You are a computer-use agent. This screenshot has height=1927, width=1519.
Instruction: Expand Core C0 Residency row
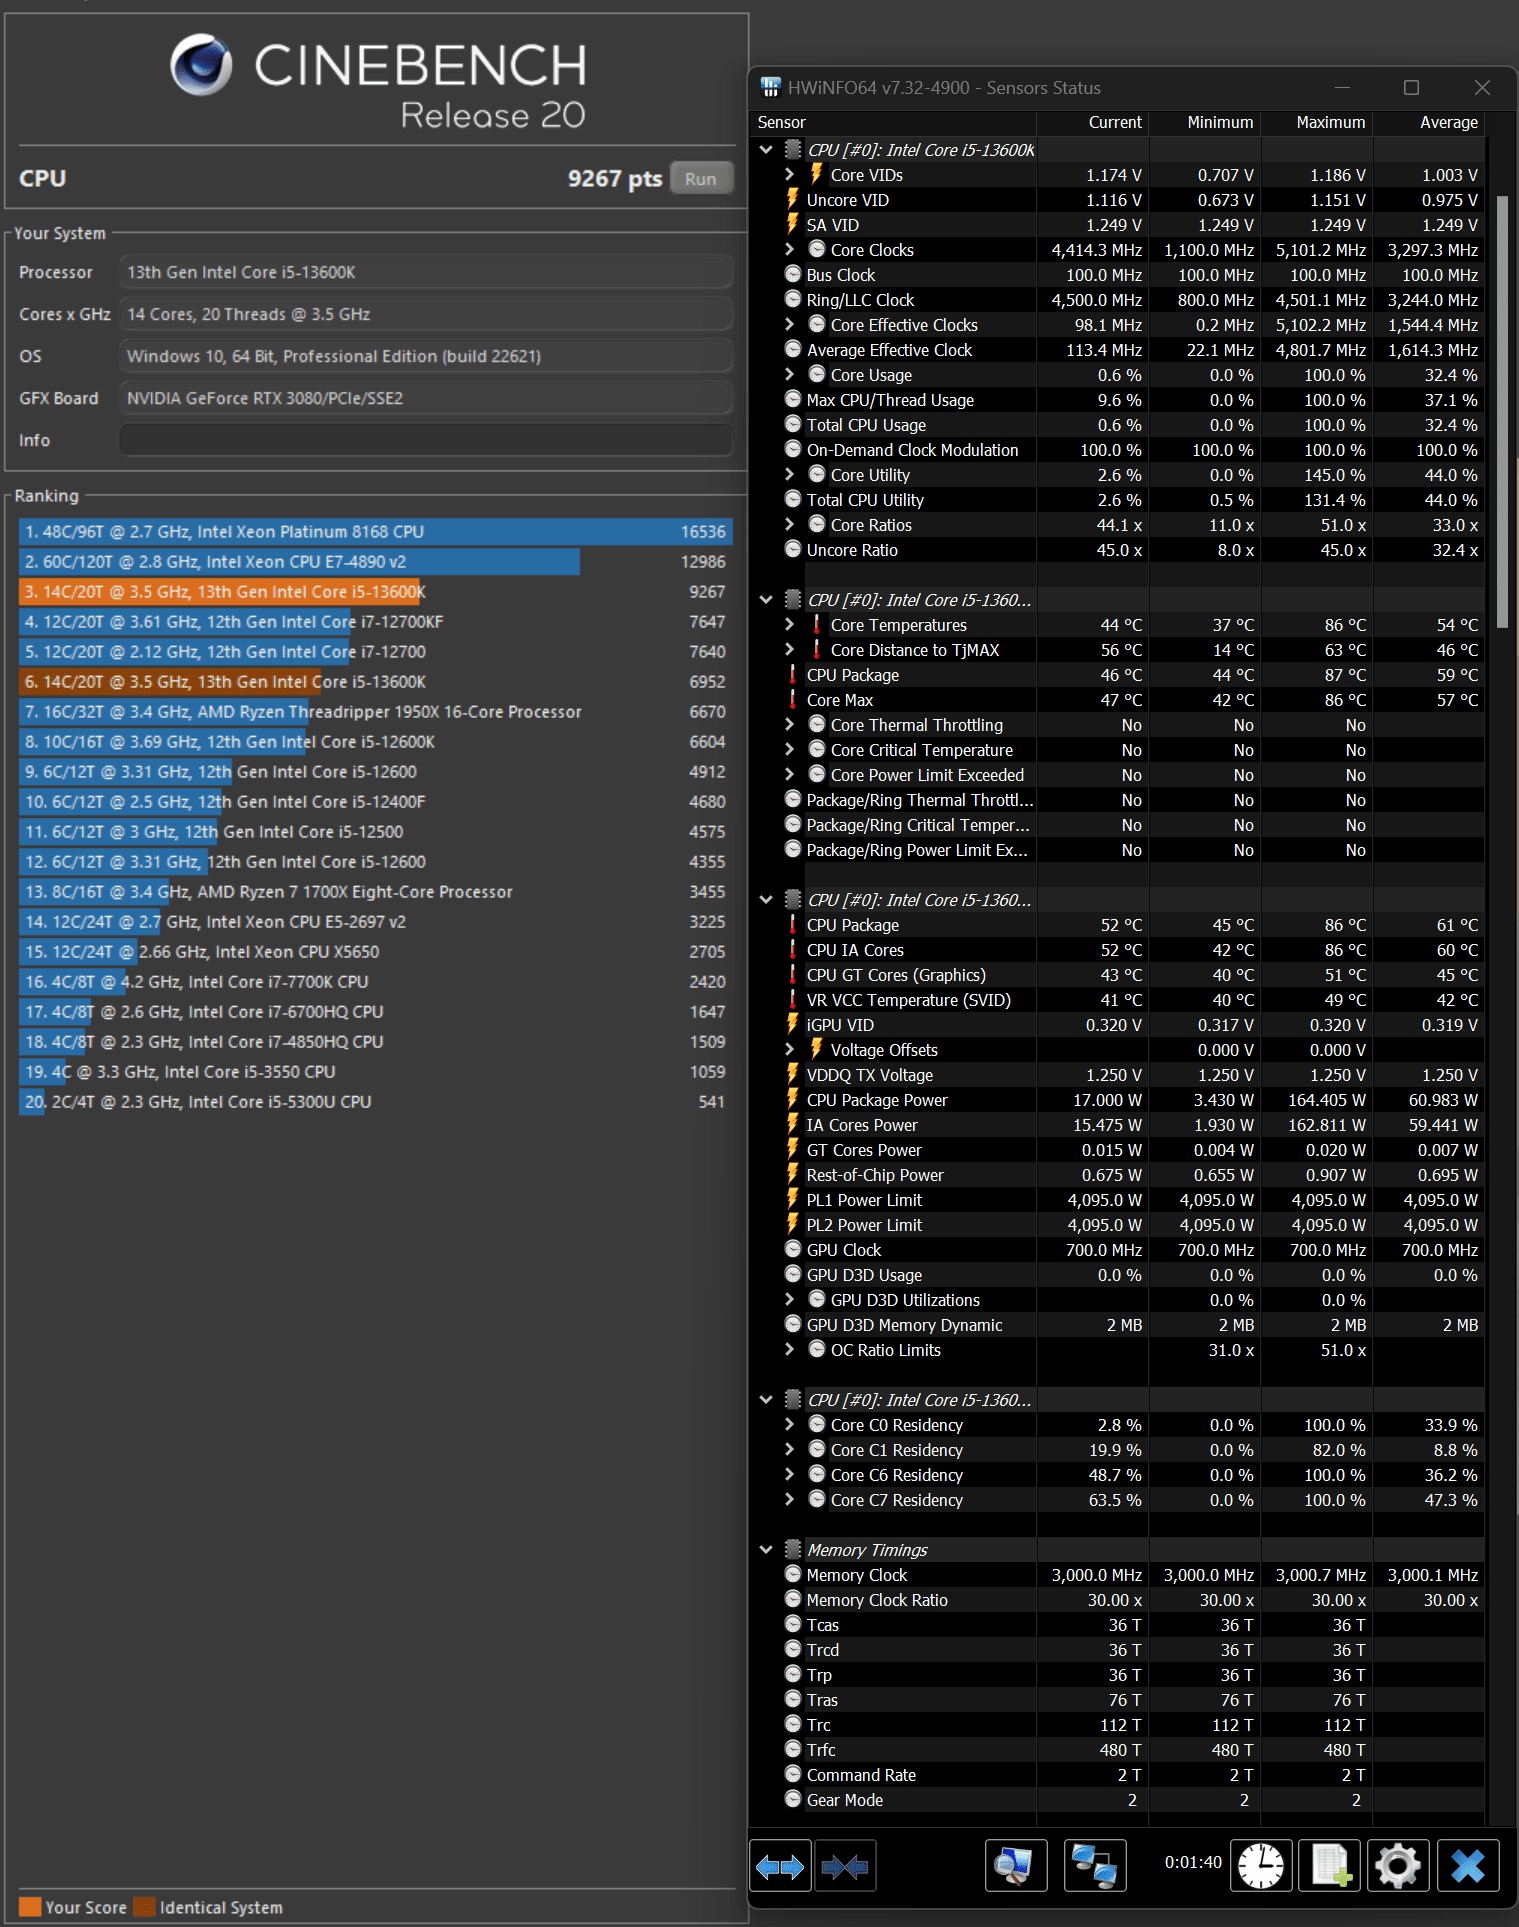coord(789,1425)
